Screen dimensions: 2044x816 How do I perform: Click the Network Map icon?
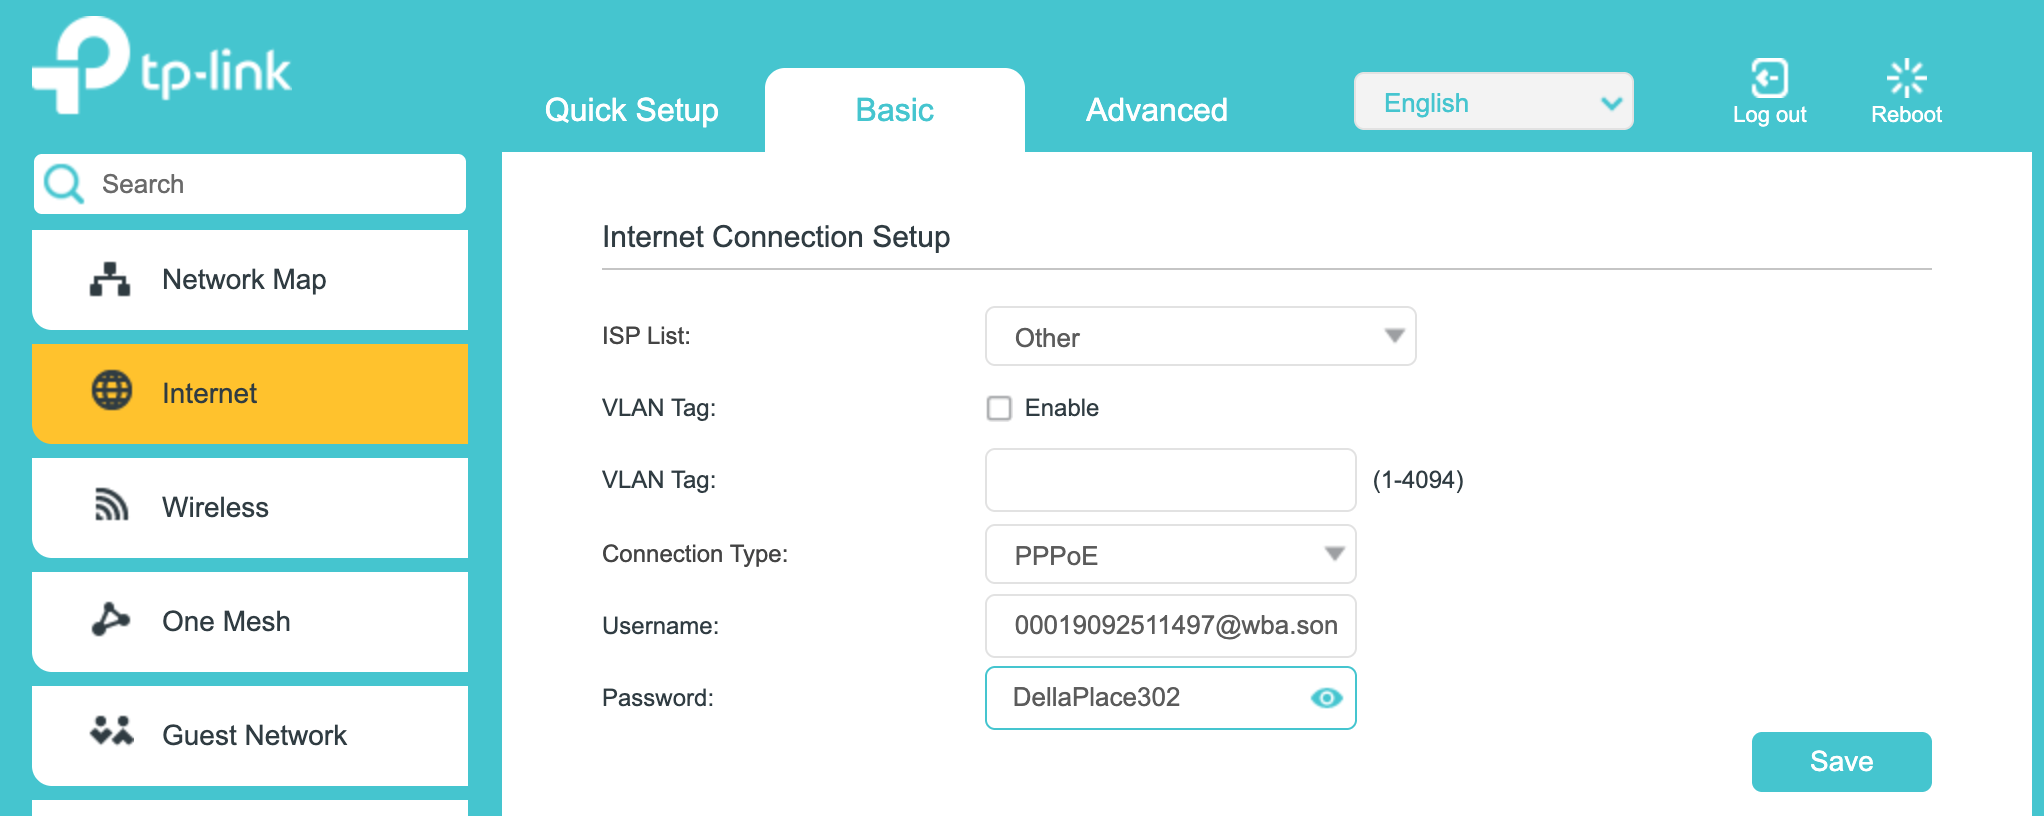(x=110, y=280)
